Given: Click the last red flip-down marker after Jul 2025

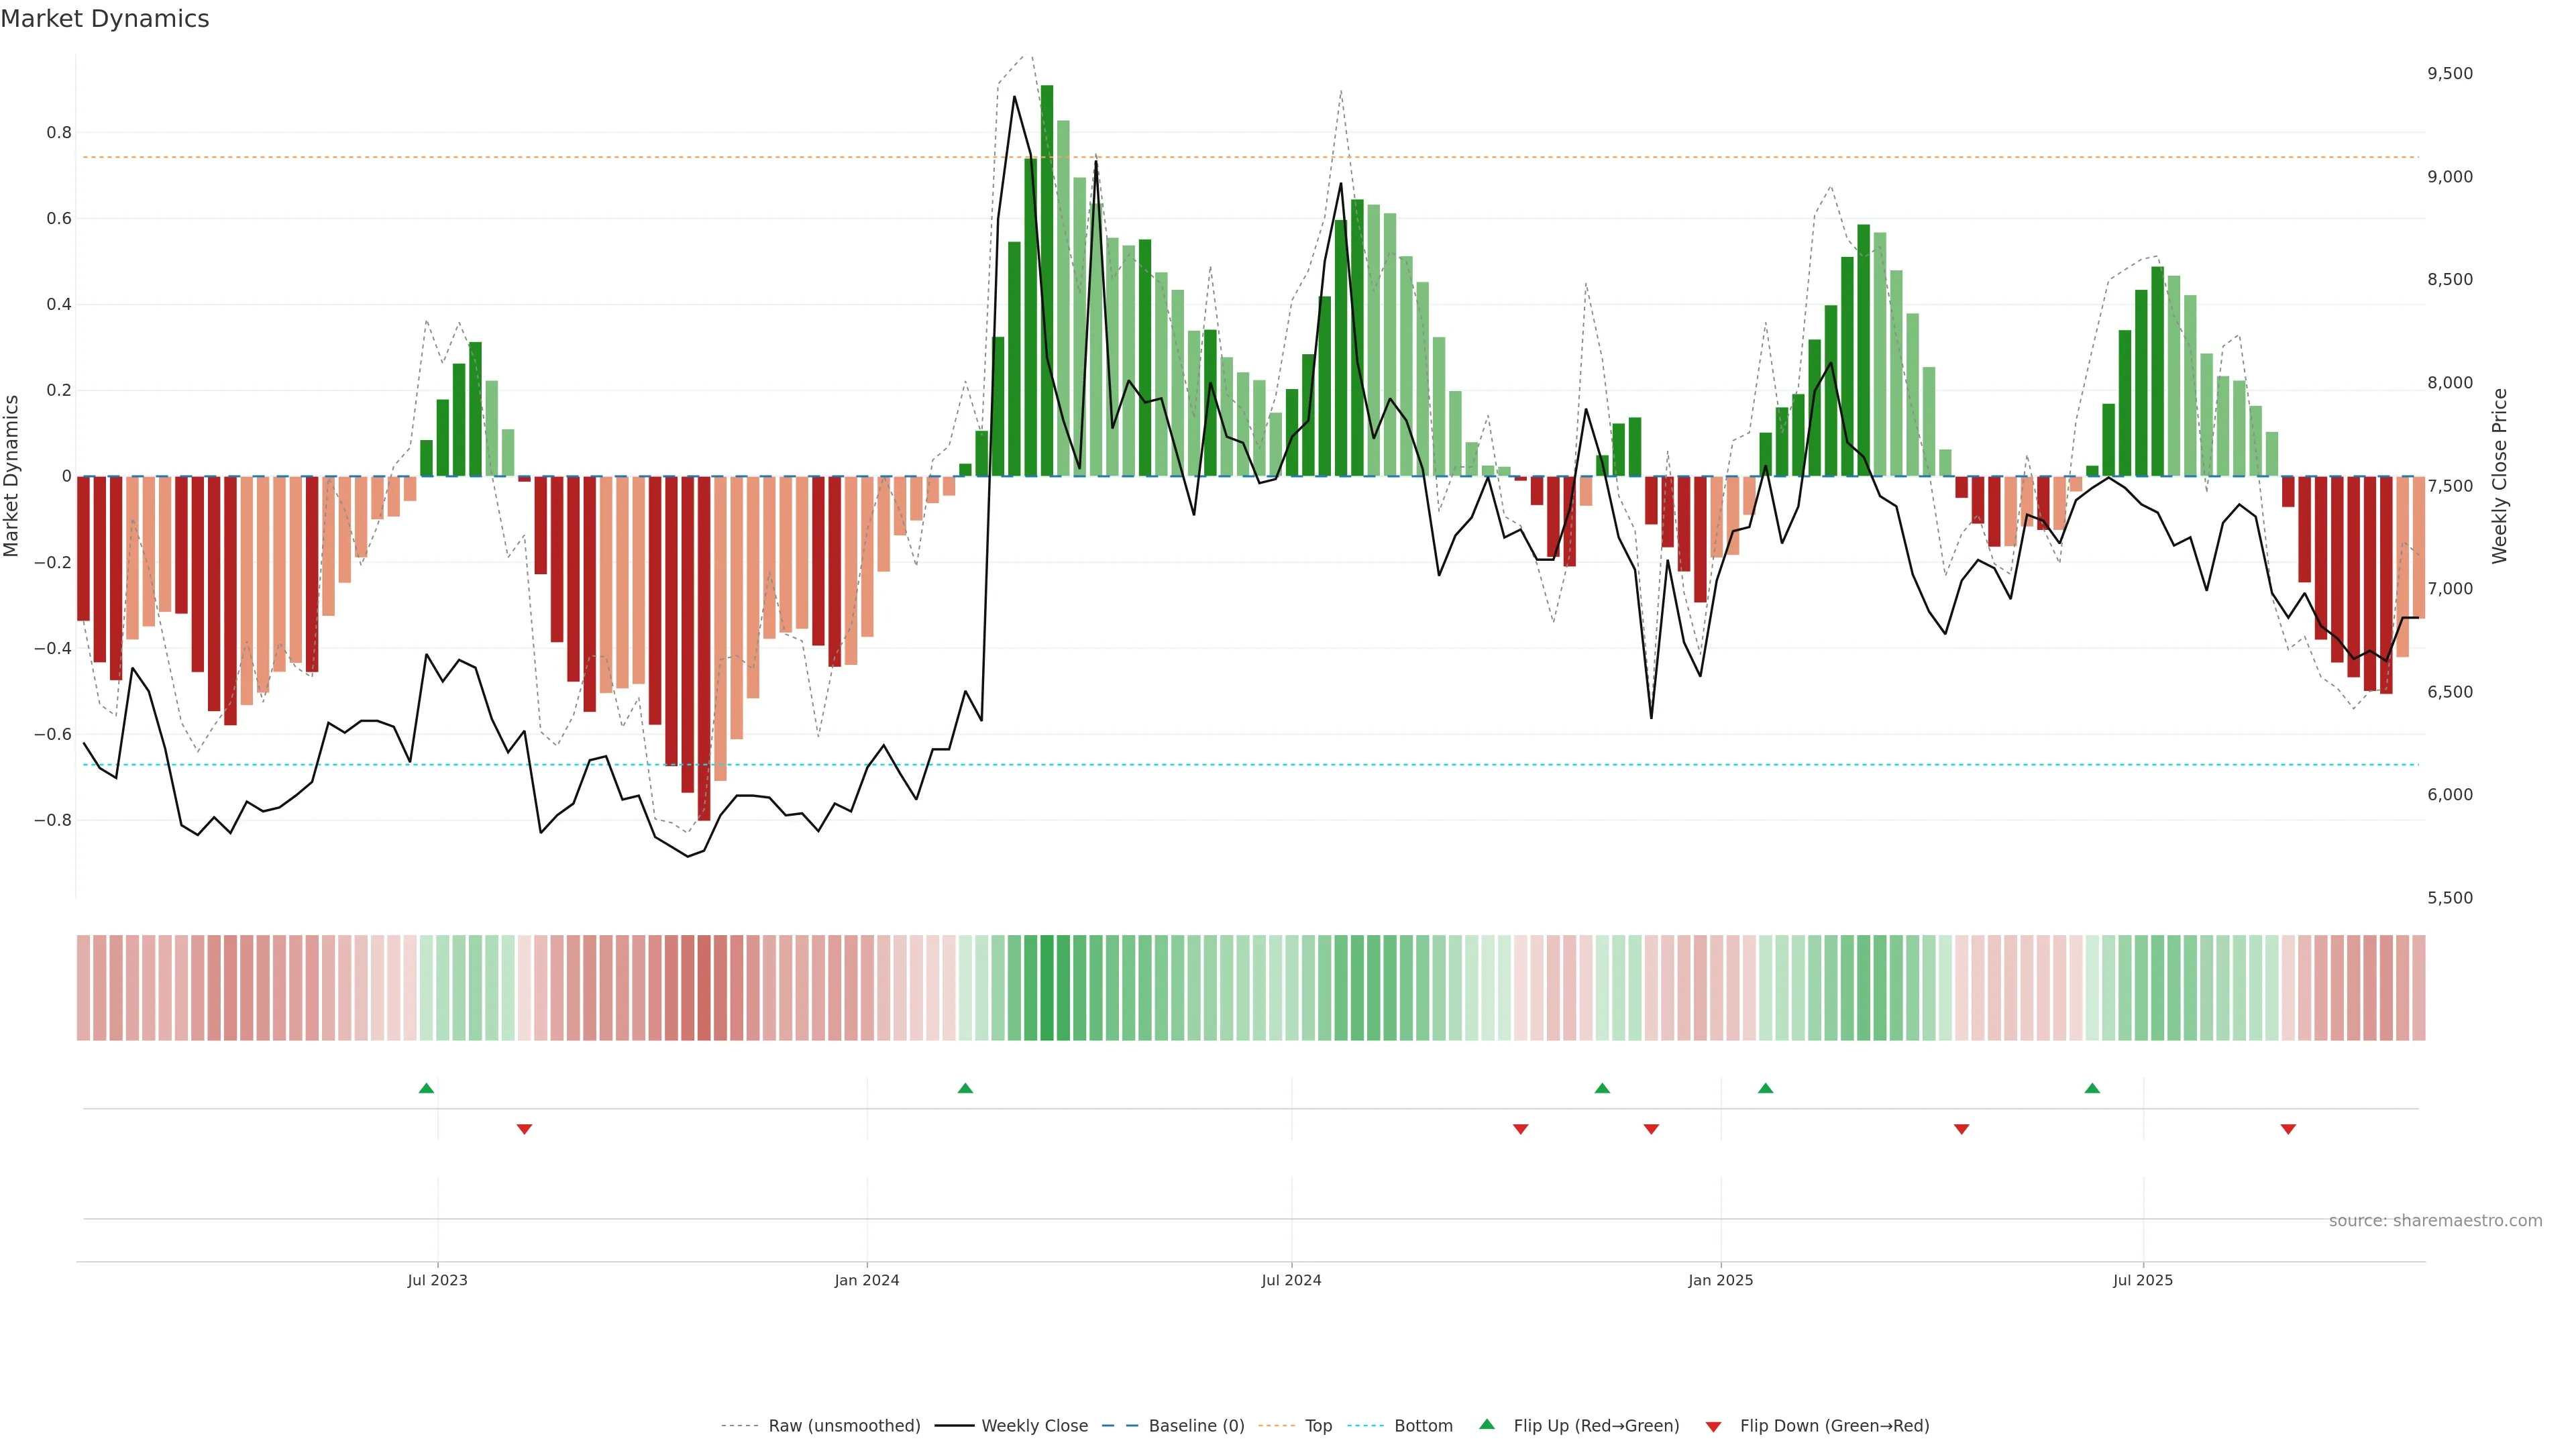Looking at the screenshot, I should tap(2288, 1129).
